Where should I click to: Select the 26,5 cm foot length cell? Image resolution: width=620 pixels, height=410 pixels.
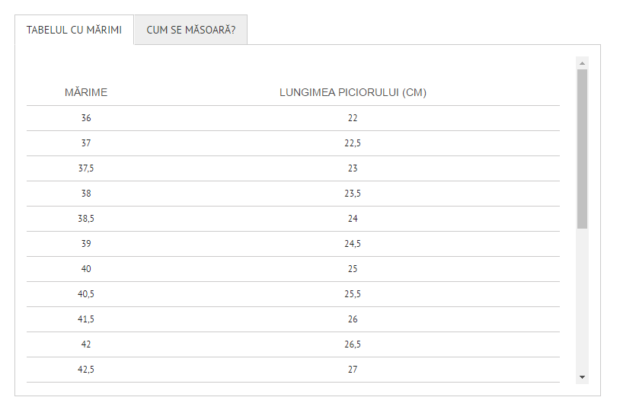click(x=353, y=344)
